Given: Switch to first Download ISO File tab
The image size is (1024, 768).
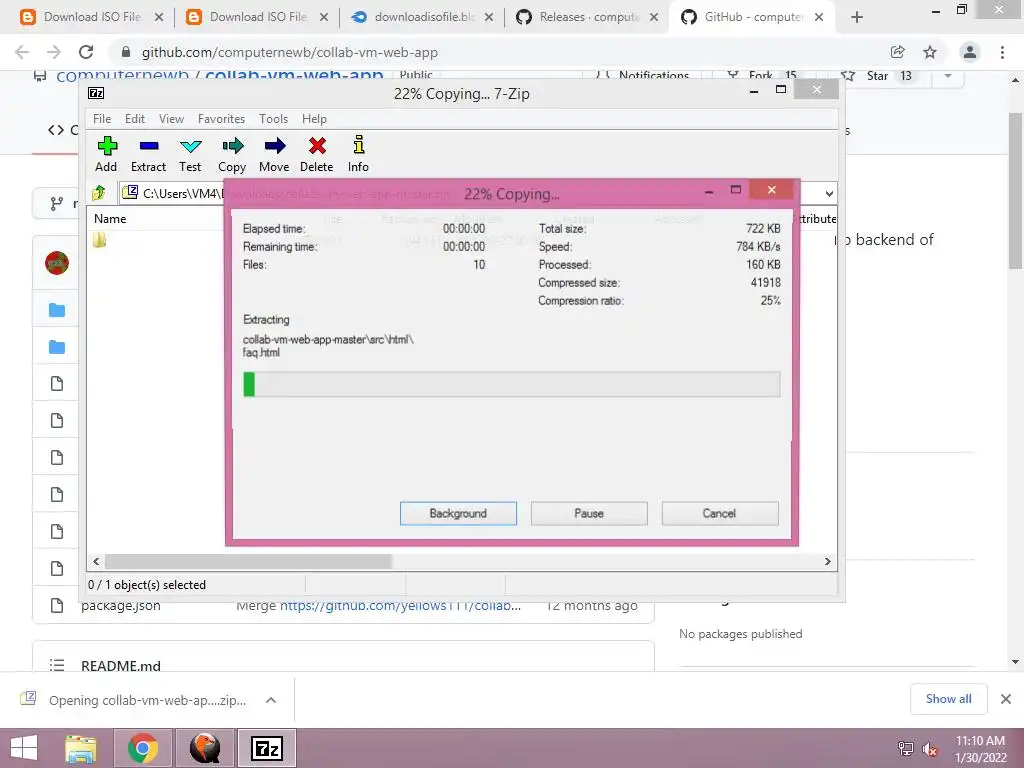Looking at the screenshot, I should coord(91,17).
